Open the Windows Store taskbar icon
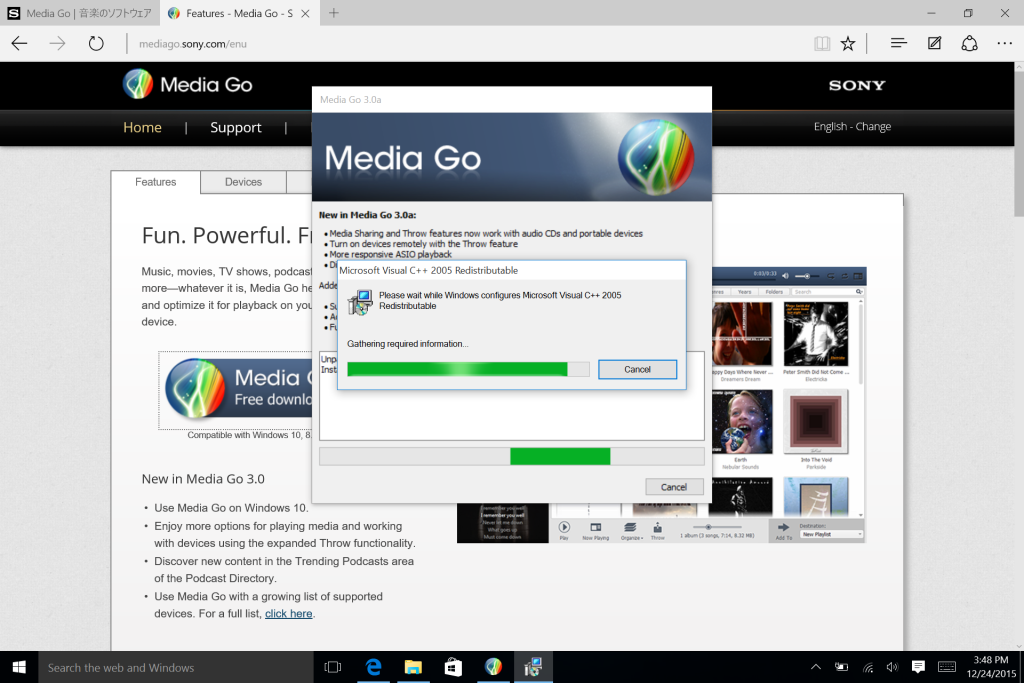The image size is (1024, 683). tap(453, 667)
